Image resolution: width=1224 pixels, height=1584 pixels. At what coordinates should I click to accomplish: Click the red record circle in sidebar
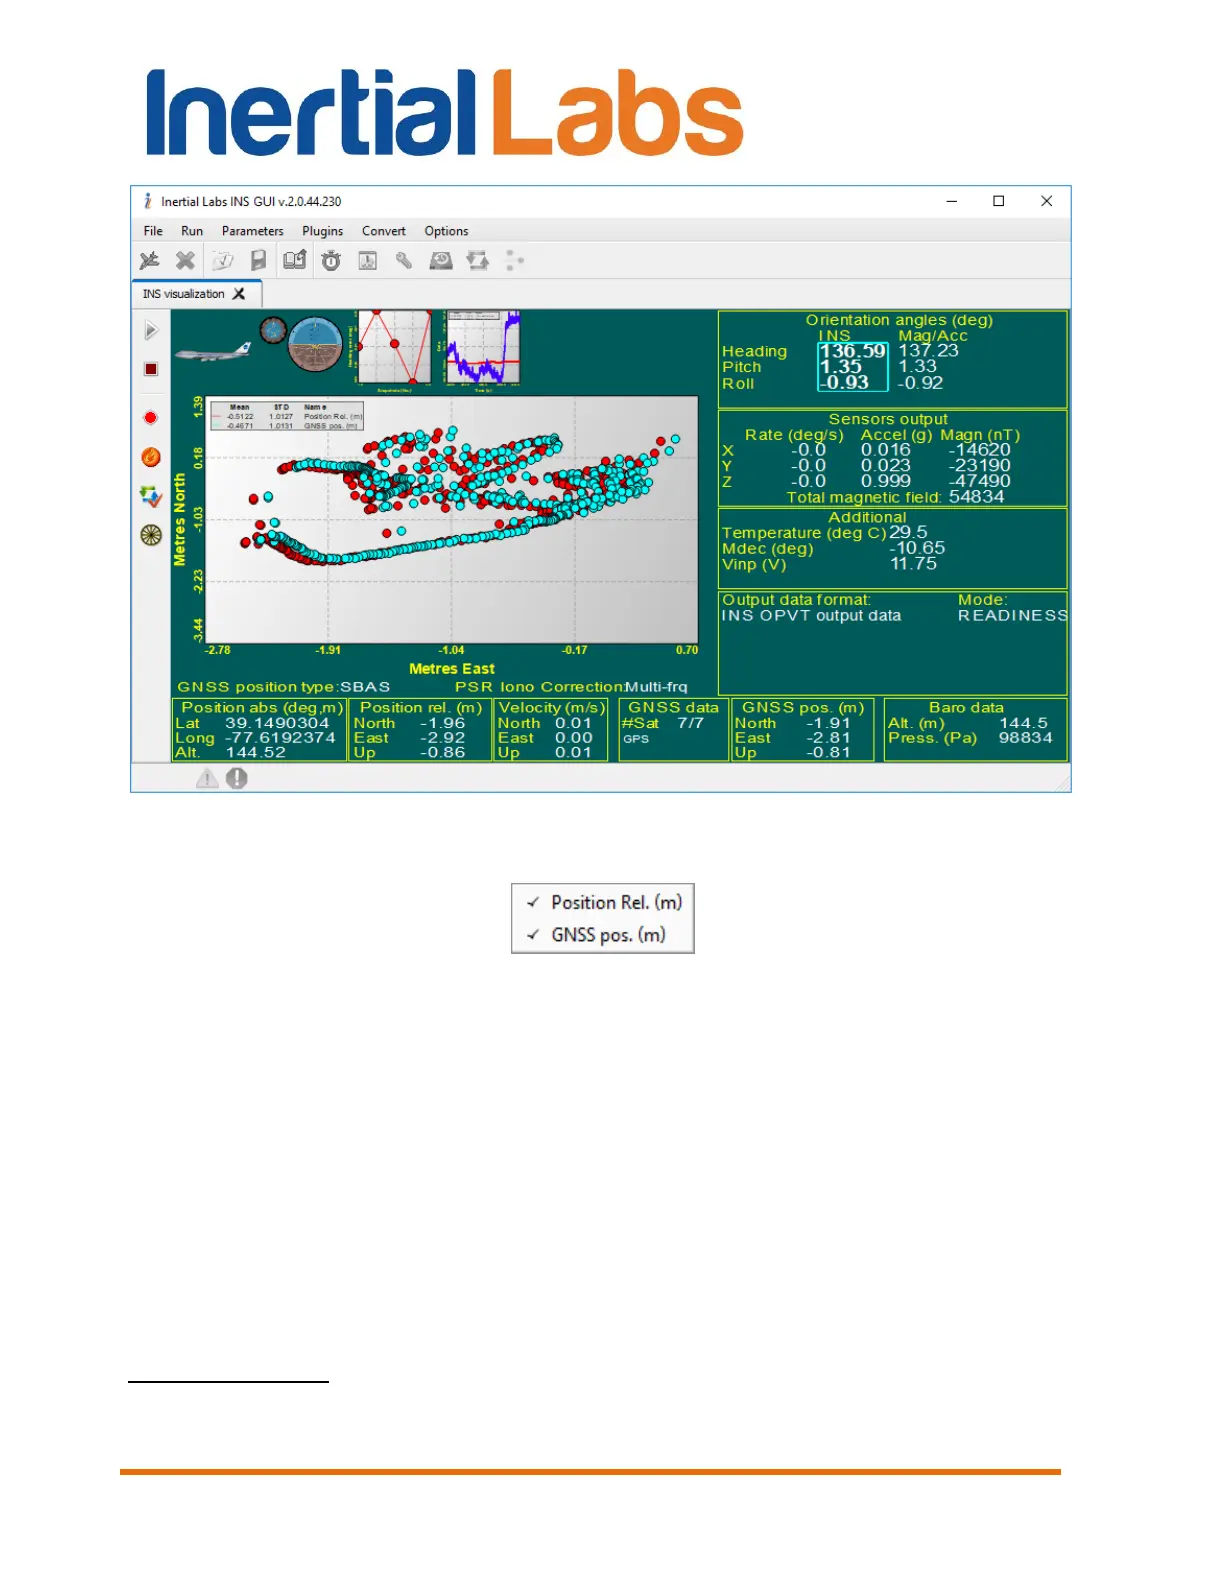tap(151, 418)
